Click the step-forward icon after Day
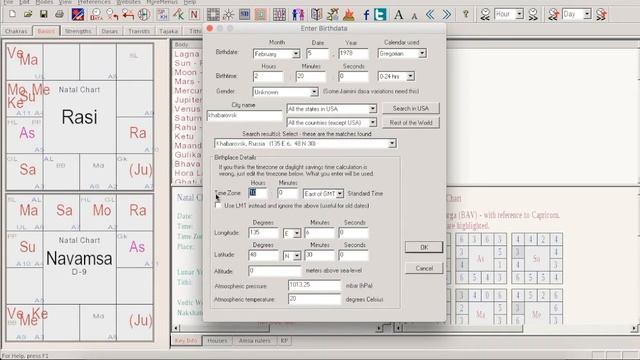 click(601, 15)
